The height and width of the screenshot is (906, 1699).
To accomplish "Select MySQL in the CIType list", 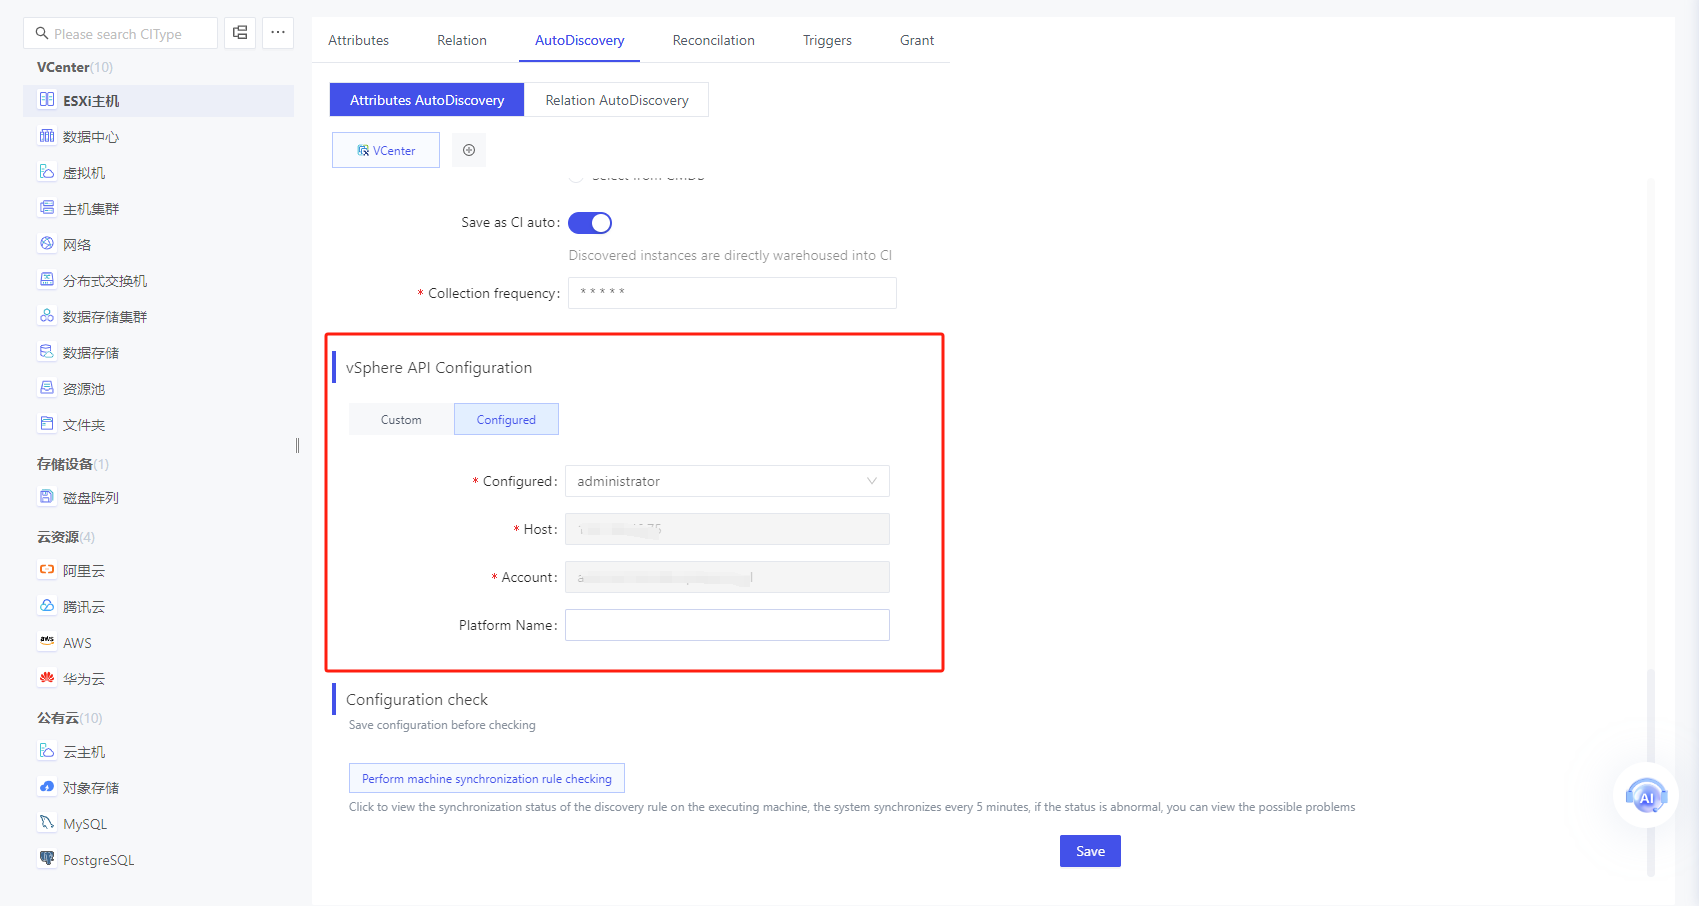I will point(158,823).
